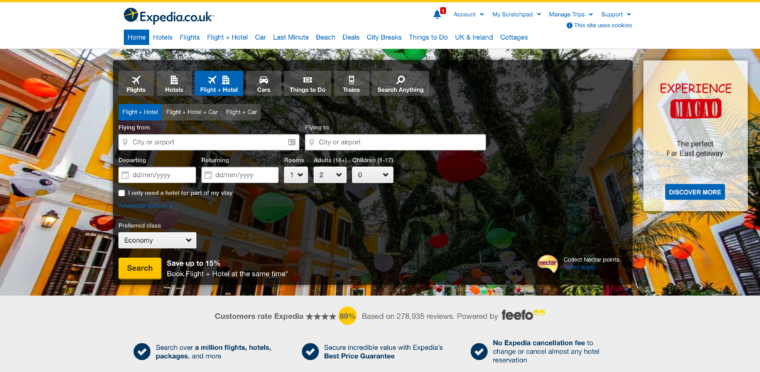760x372 pixels.
Task: Open the Search Anything tab
Action: coord(400,83)
